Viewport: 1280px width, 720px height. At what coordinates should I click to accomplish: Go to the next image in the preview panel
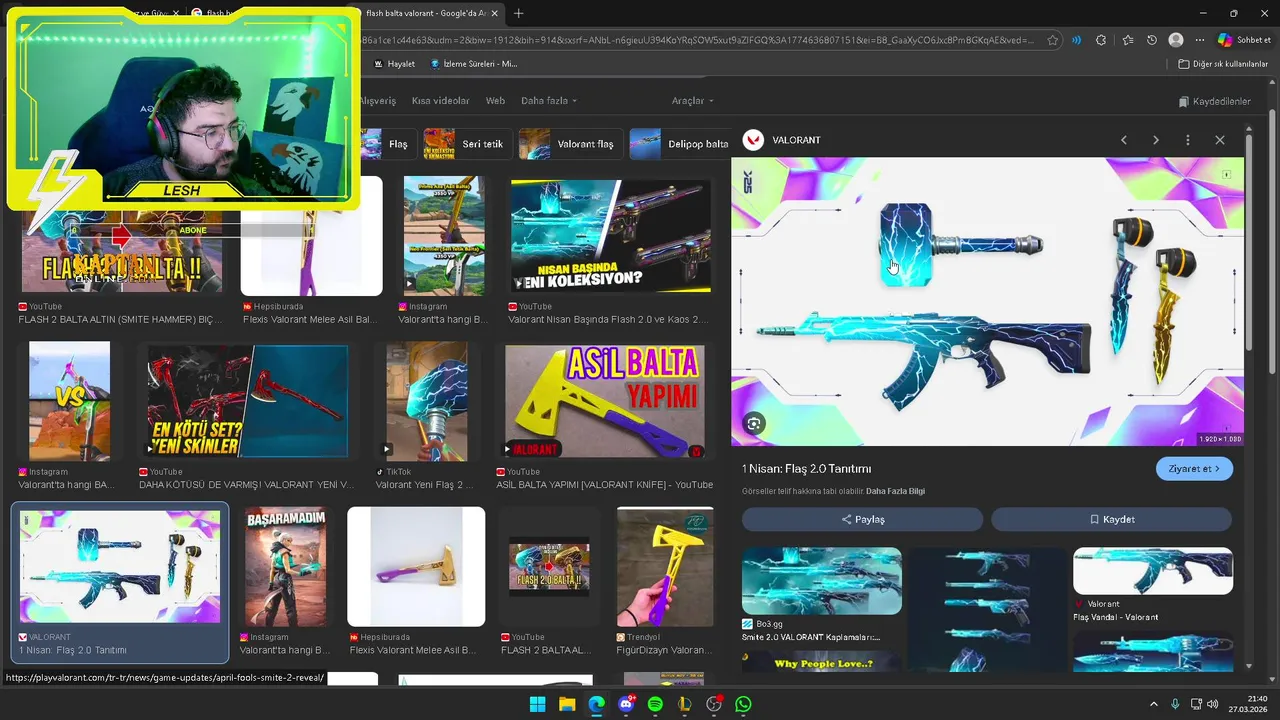point(1155,140)
